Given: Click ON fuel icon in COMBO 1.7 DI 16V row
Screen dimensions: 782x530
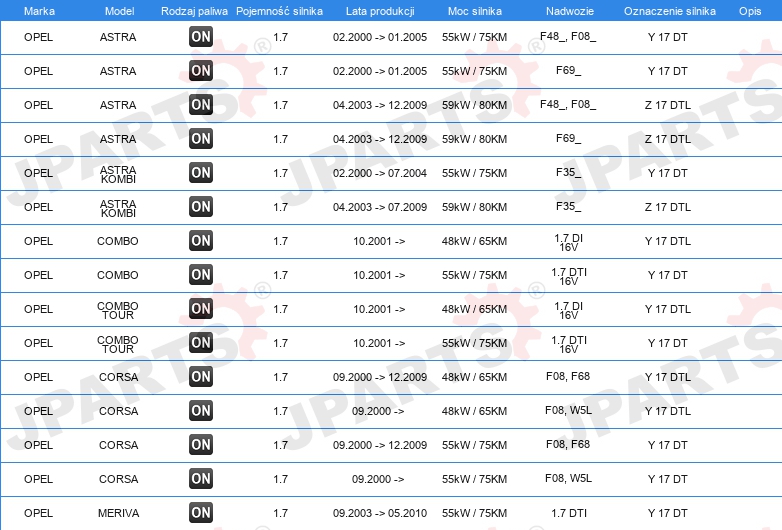Looking at the screenshot, I should click(x=201, y=240).
